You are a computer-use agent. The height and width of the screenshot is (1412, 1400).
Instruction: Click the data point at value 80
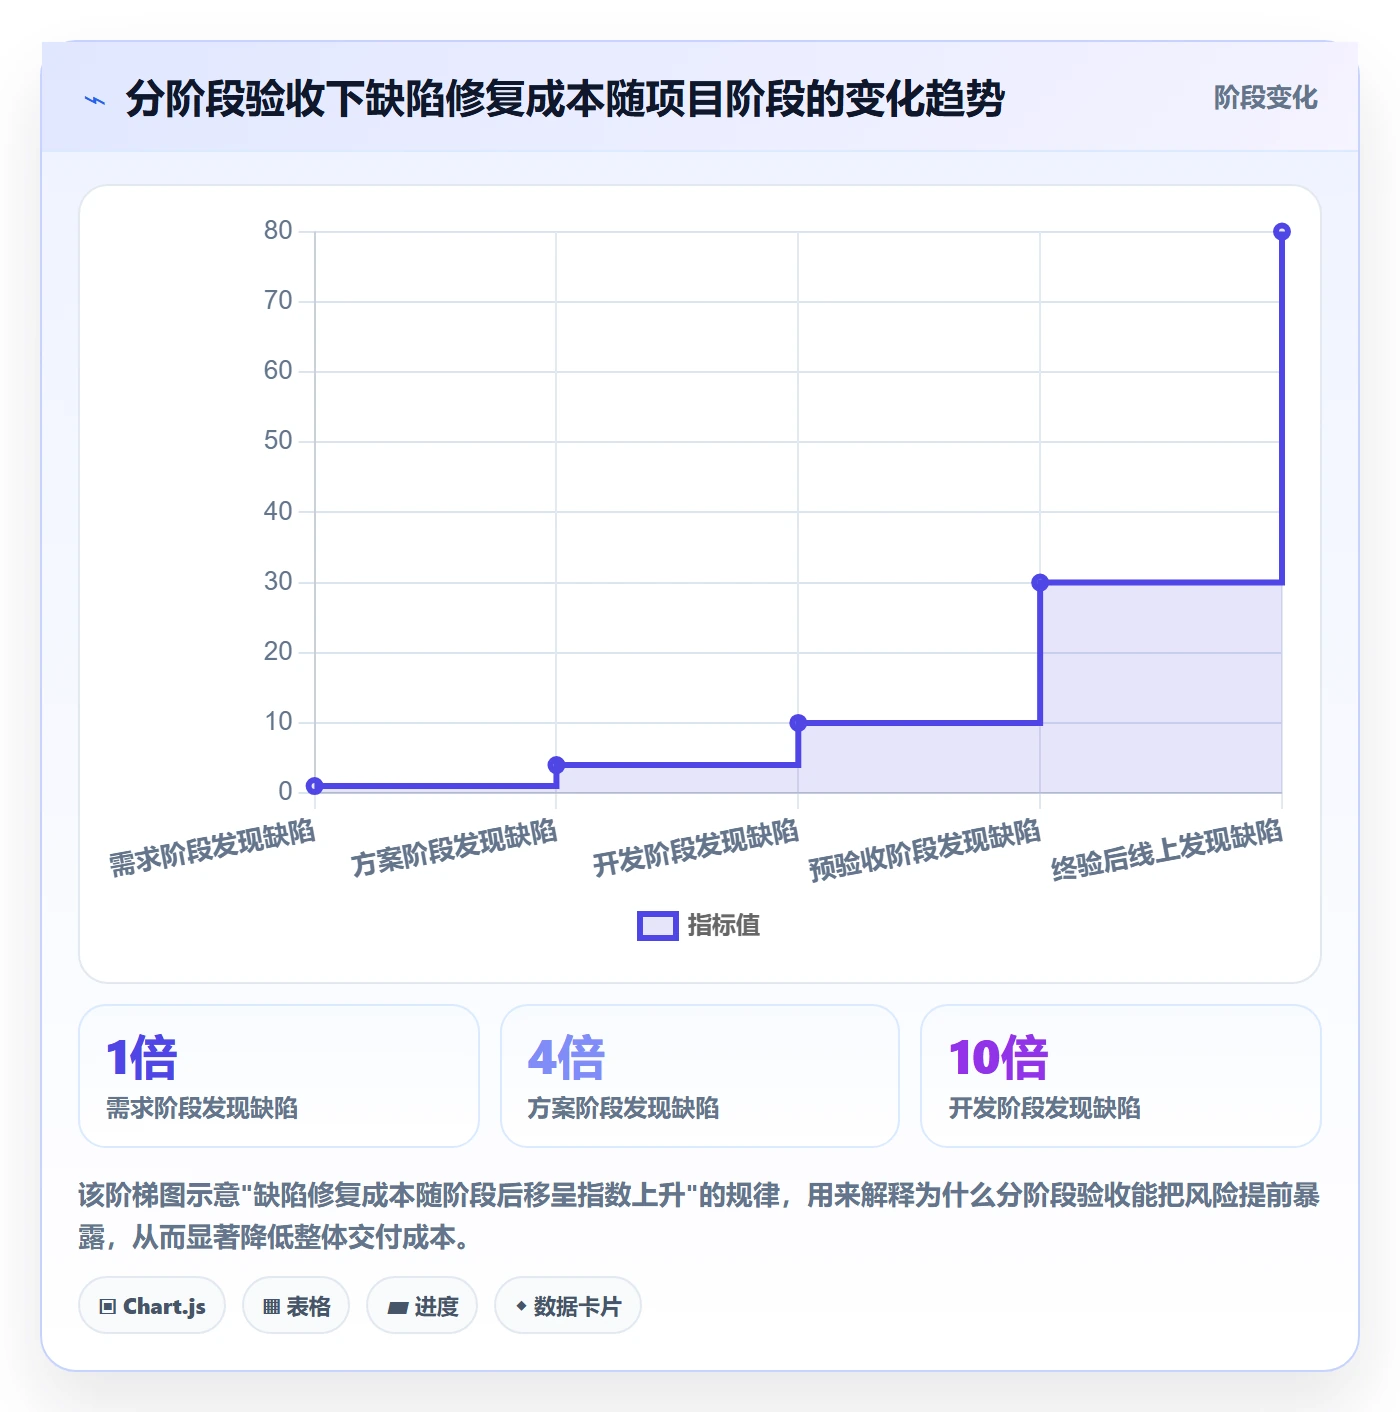pos(1282,232)
